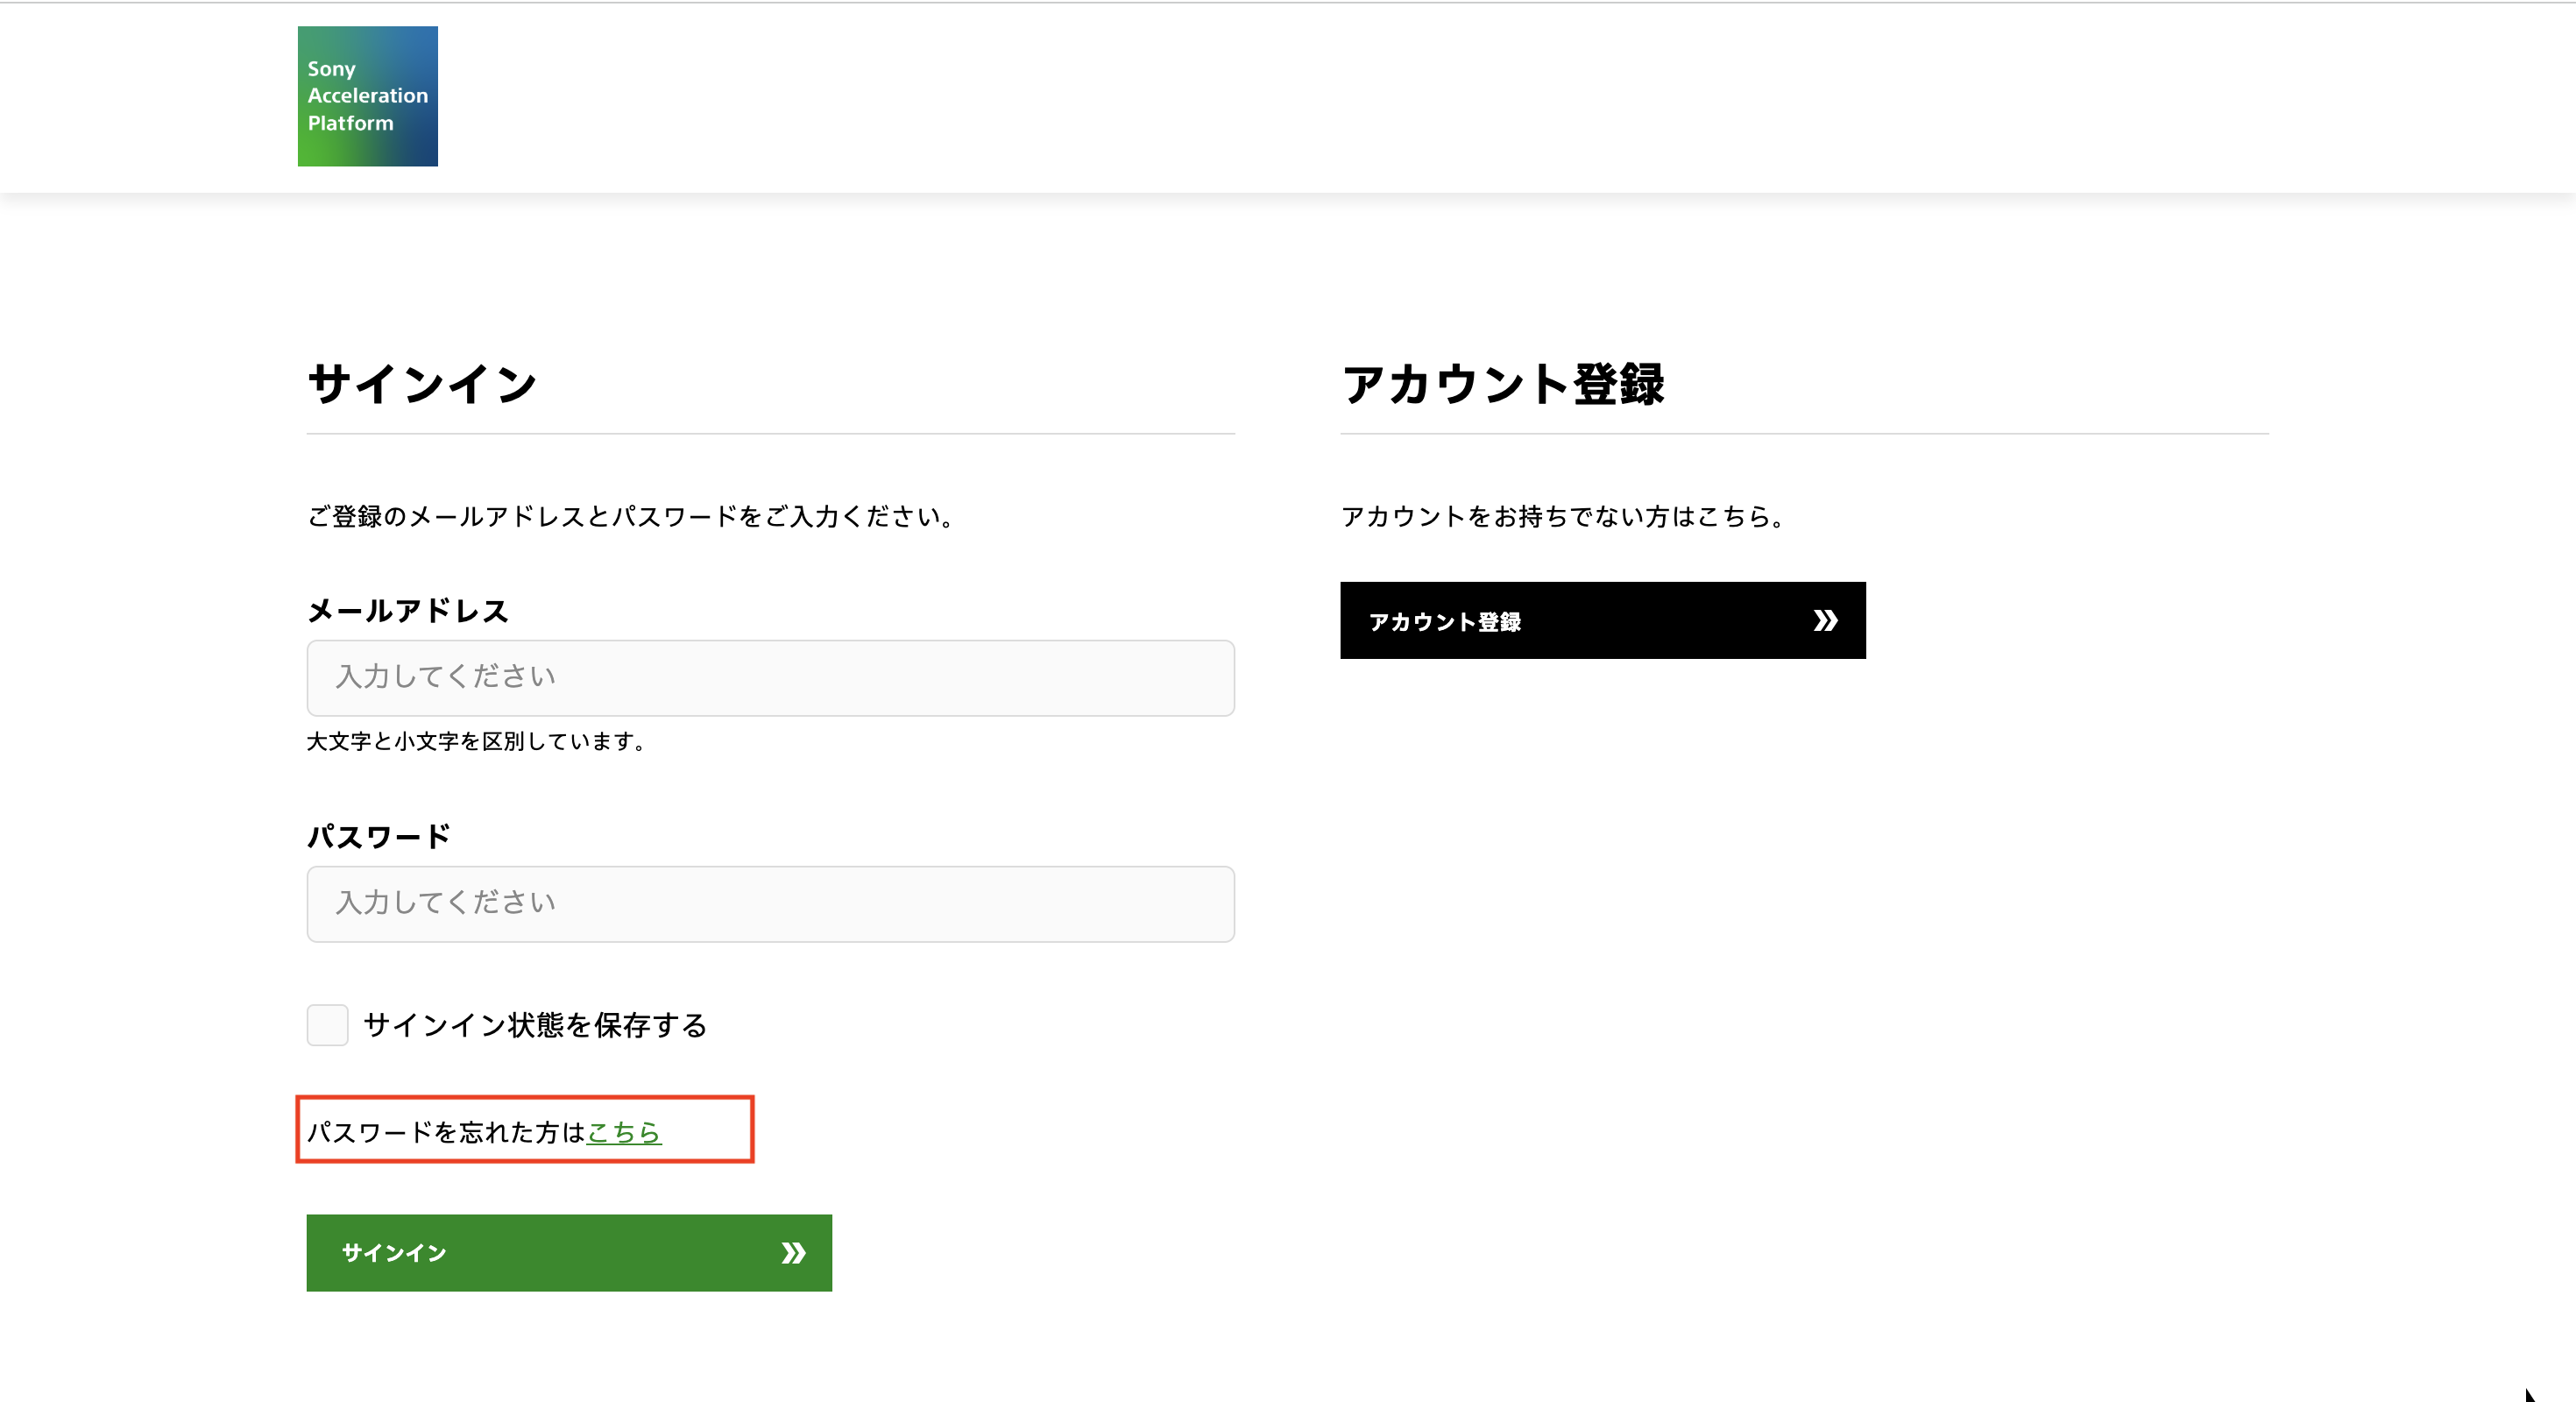Enable the サインイン状態を保存する checkbox

[x=326, y=1025]
